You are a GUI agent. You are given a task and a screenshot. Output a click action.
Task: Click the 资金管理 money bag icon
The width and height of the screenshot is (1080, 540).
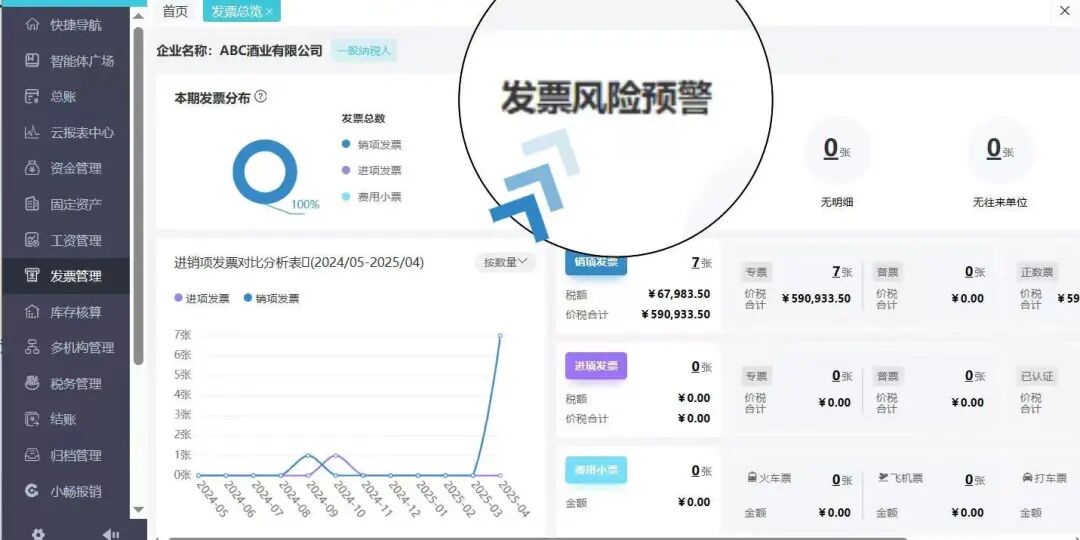pos(32,168)
